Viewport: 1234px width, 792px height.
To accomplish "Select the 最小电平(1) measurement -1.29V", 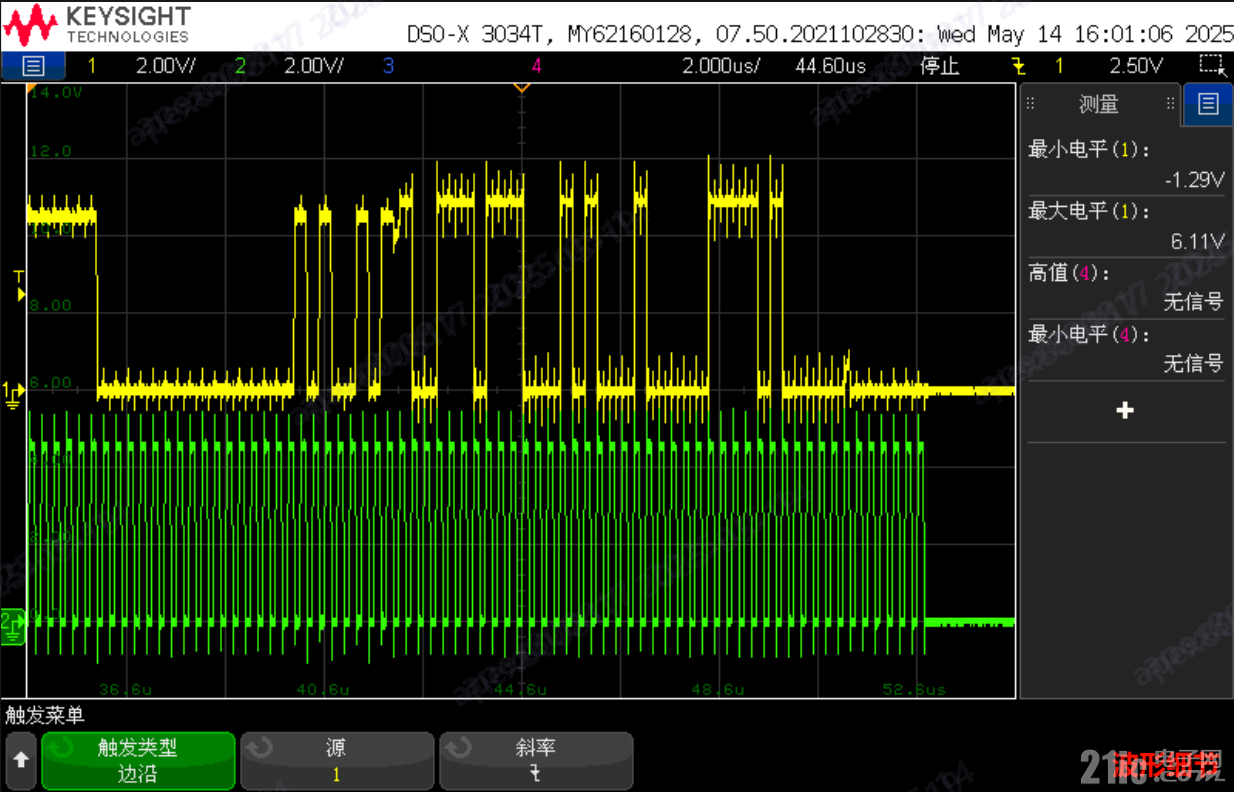I will [1126, 165].
